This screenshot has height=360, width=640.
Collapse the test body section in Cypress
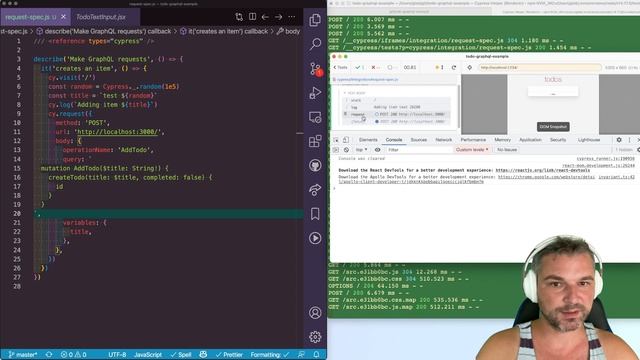tap(354, 93)
